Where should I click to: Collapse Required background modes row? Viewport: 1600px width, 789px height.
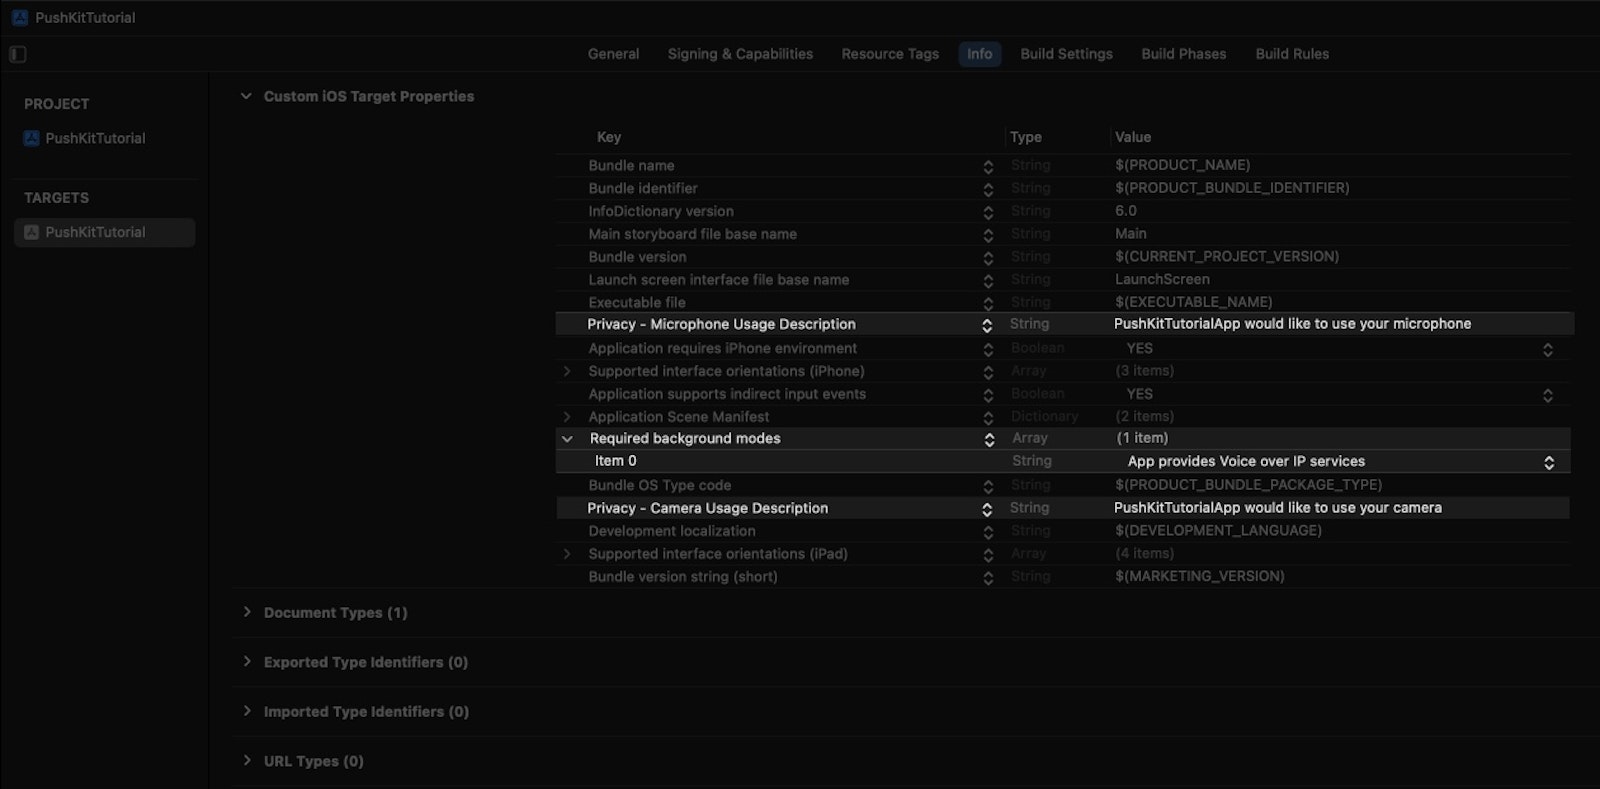coord(568,439)
